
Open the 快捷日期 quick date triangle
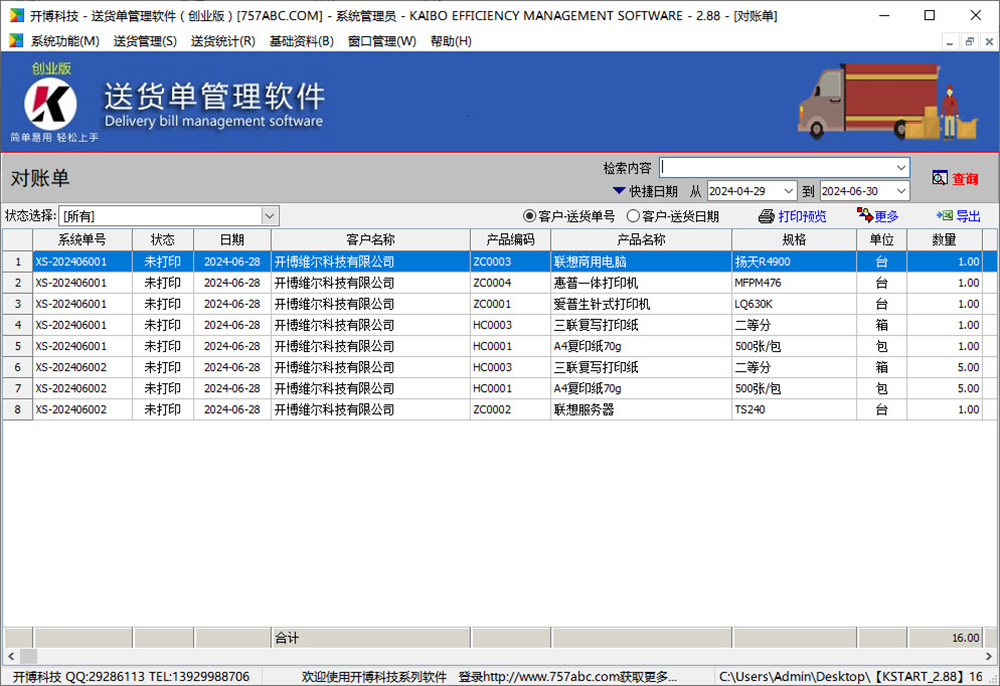tap(618, 191)
